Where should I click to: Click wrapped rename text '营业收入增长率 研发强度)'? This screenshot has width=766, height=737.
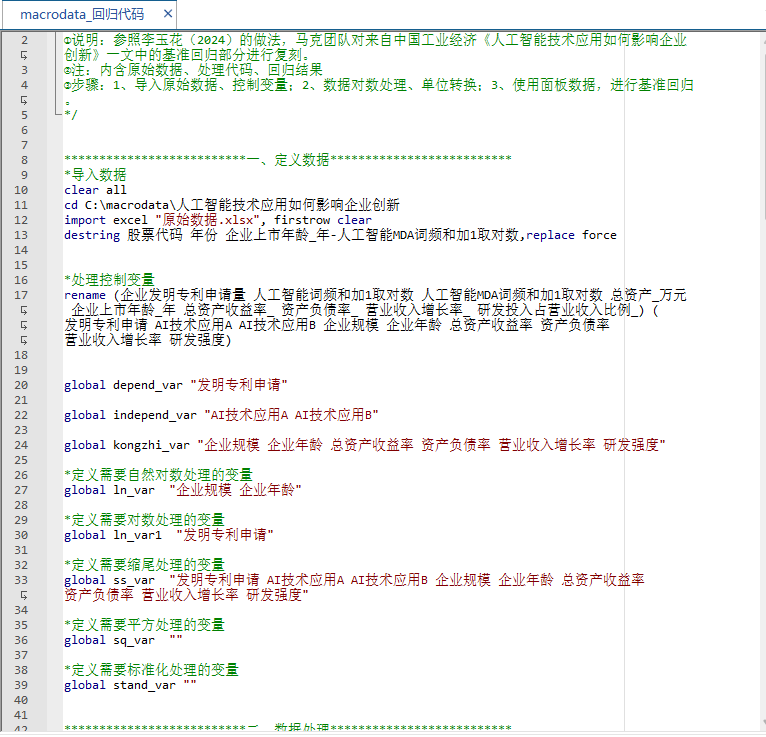coord(148,340)
